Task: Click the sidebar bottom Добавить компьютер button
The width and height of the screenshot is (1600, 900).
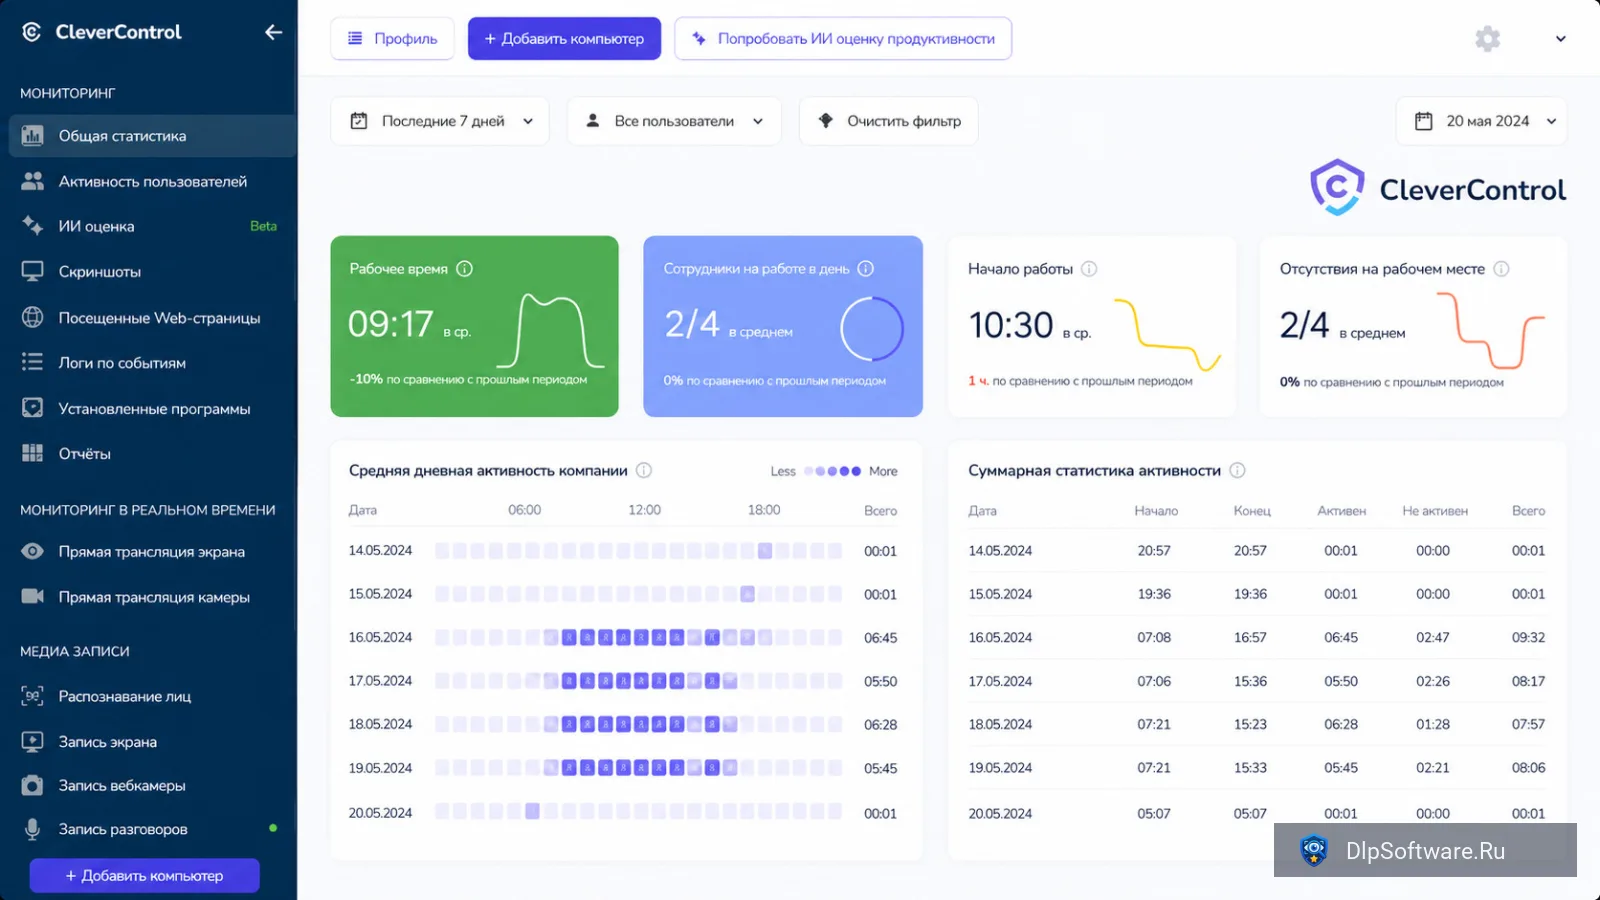Action: [145, 875]
